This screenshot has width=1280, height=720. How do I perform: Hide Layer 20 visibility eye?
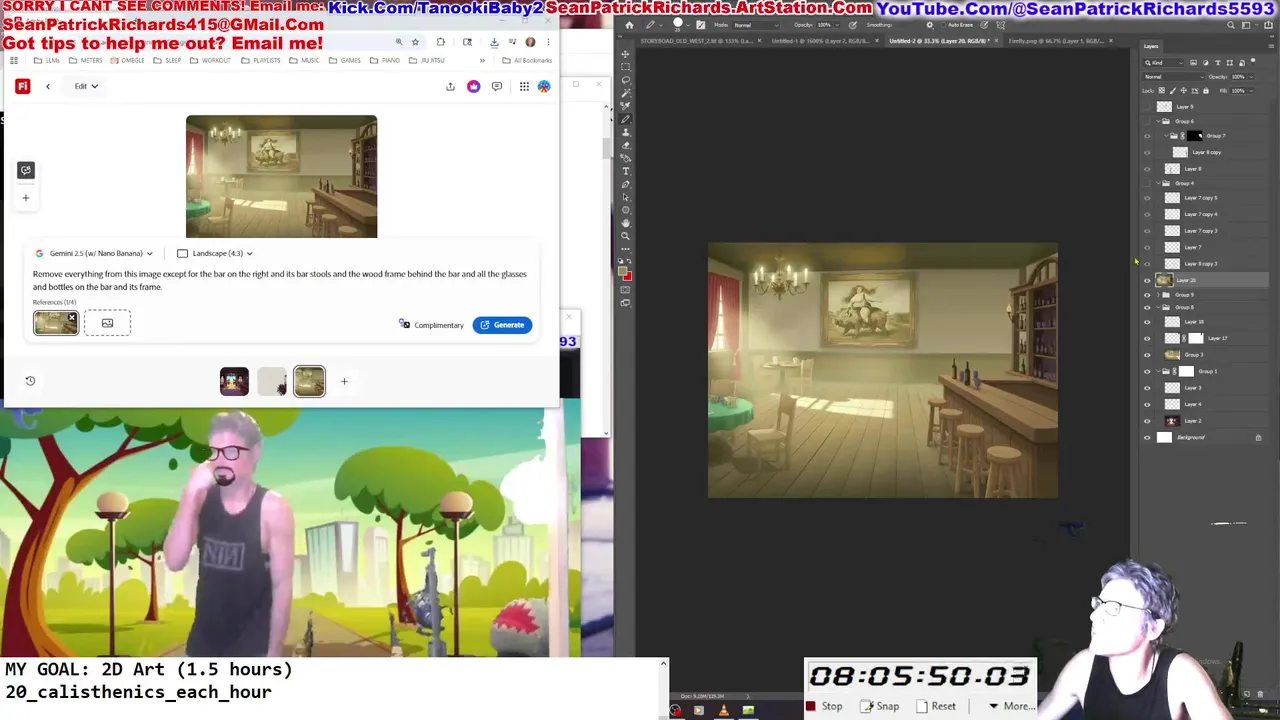coord(1147,280)
